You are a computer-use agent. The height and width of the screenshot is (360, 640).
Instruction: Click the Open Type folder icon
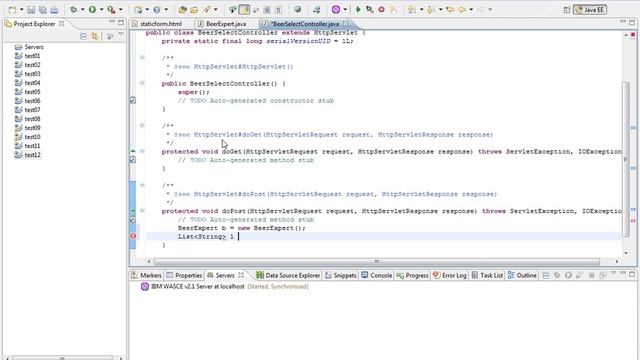tap(183, 10)
